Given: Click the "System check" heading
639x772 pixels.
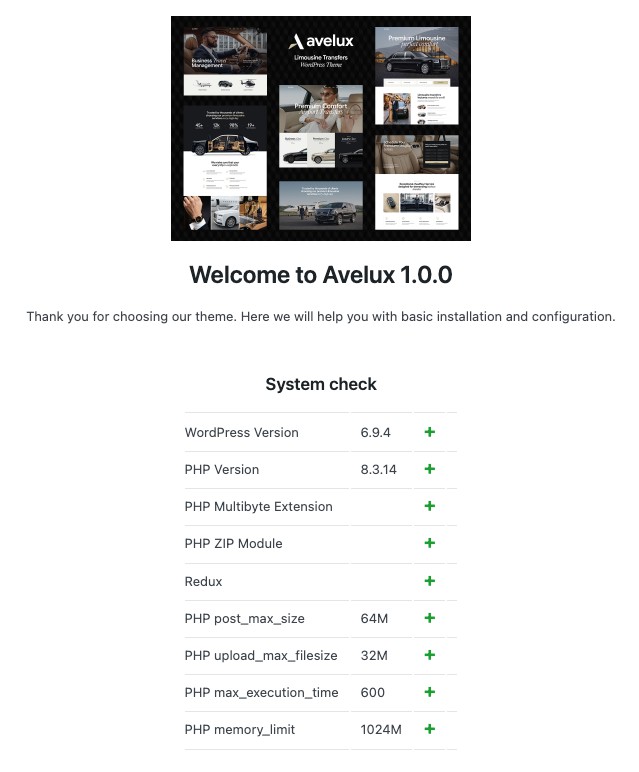Looking at the screenshot, I should point(320,384).
